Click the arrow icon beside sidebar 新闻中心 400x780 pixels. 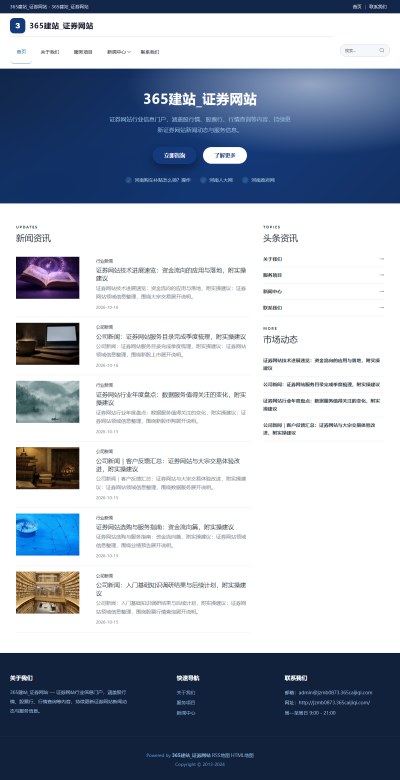(x=382, y=291)
